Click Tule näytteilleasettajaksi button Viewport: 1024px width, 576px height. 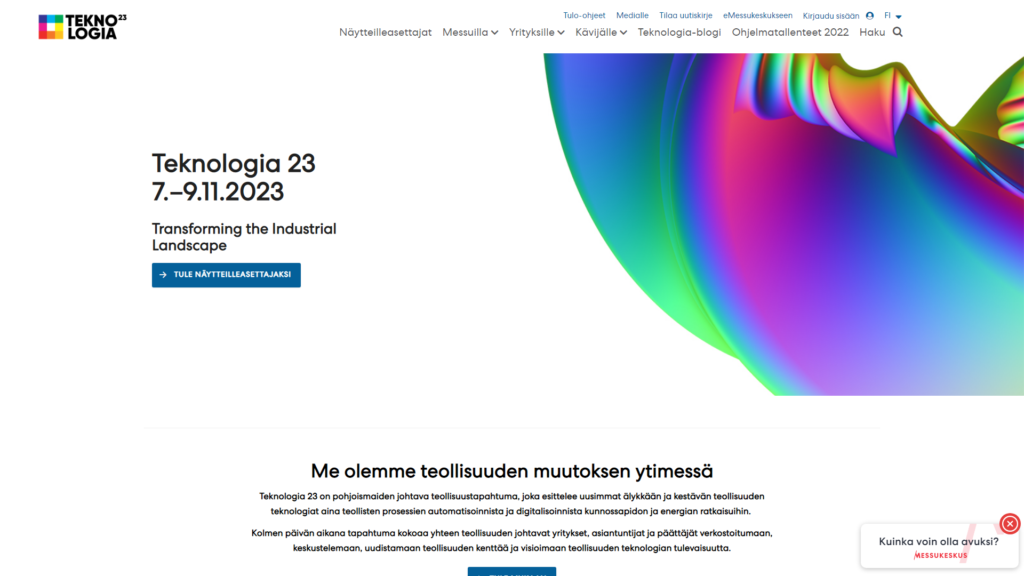pyautogui.click(x=226, y=275)
